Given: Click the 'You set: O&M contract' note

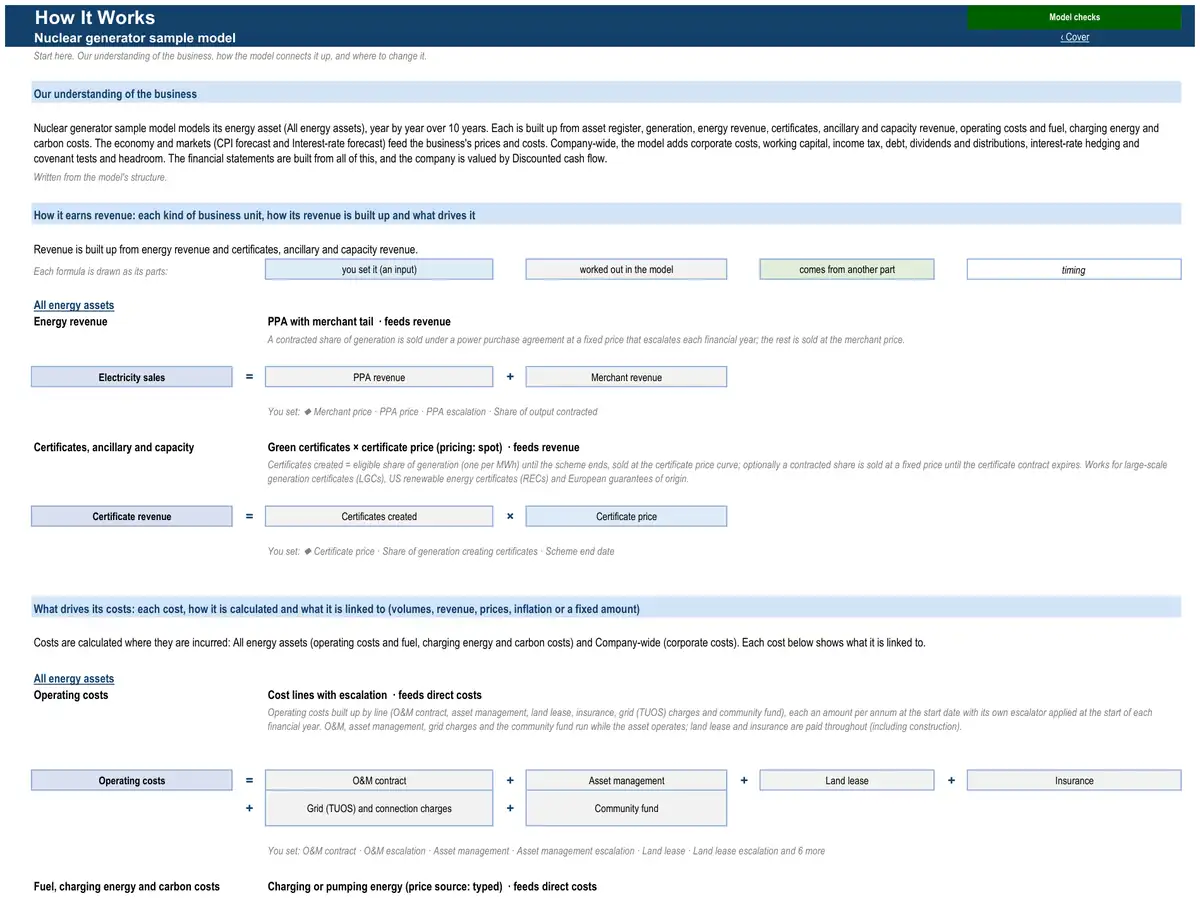Looking at the screenshot, I should pos(546,851).
